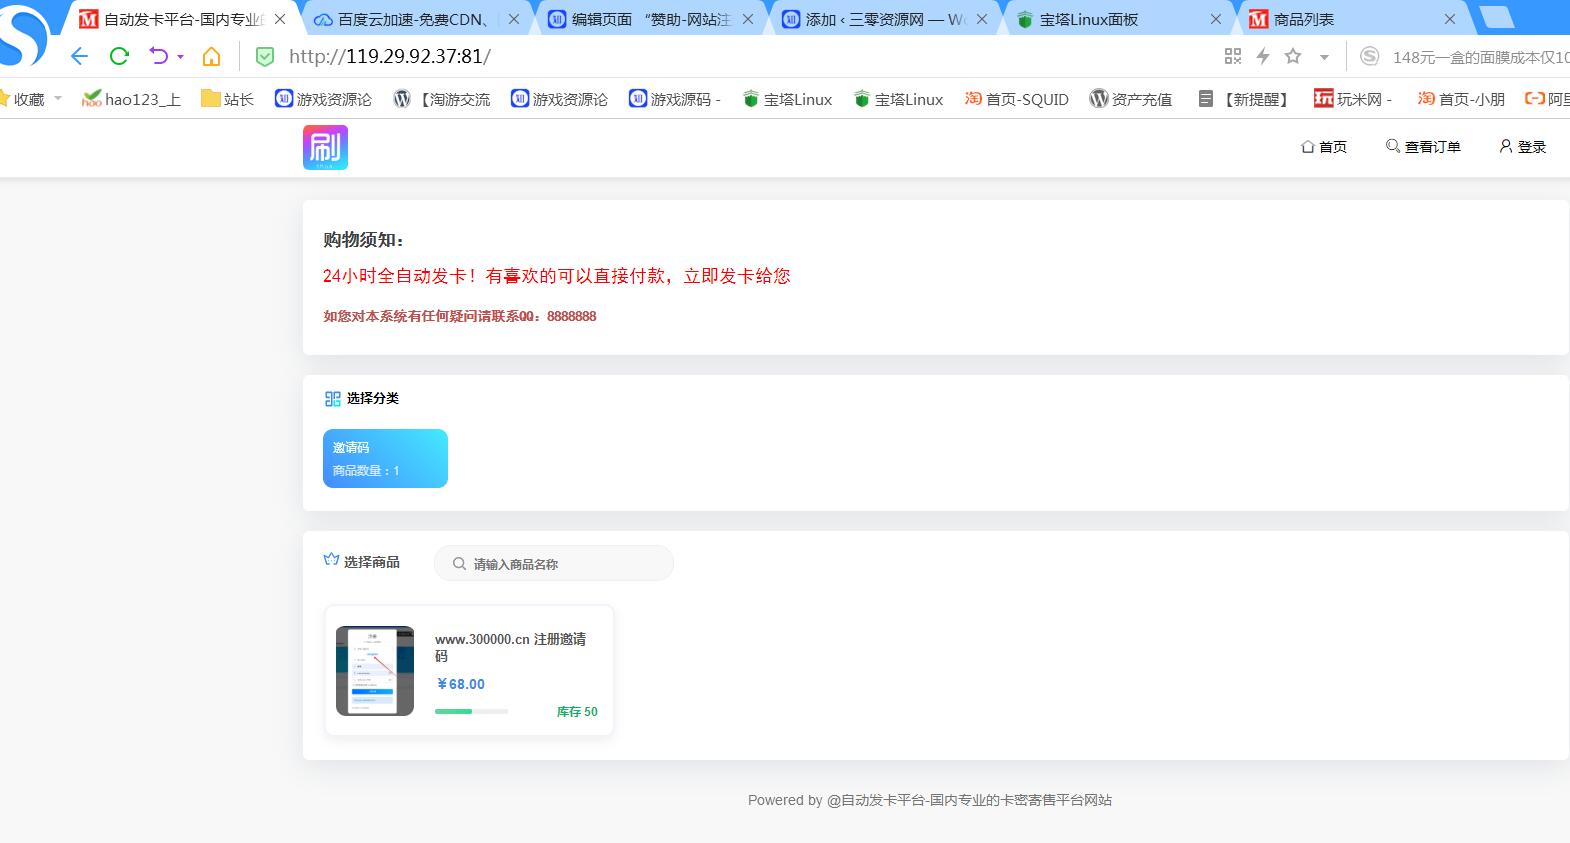Click the lightning speed mode icon
This screenshot has height=843, width=1570.
(1263, 57)
